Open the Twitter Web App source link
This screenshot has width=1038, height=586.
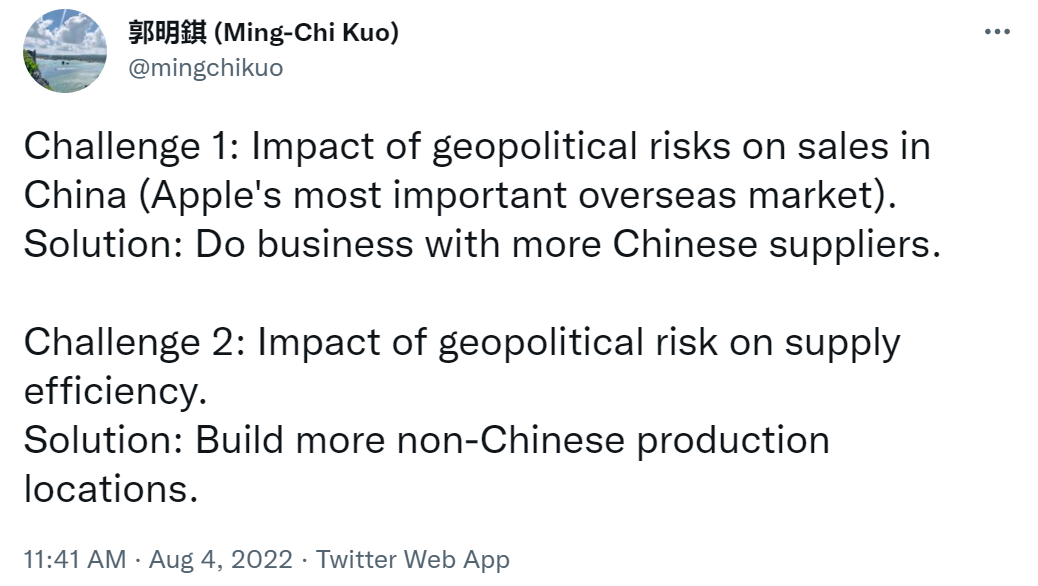click(x=413, y=560)
